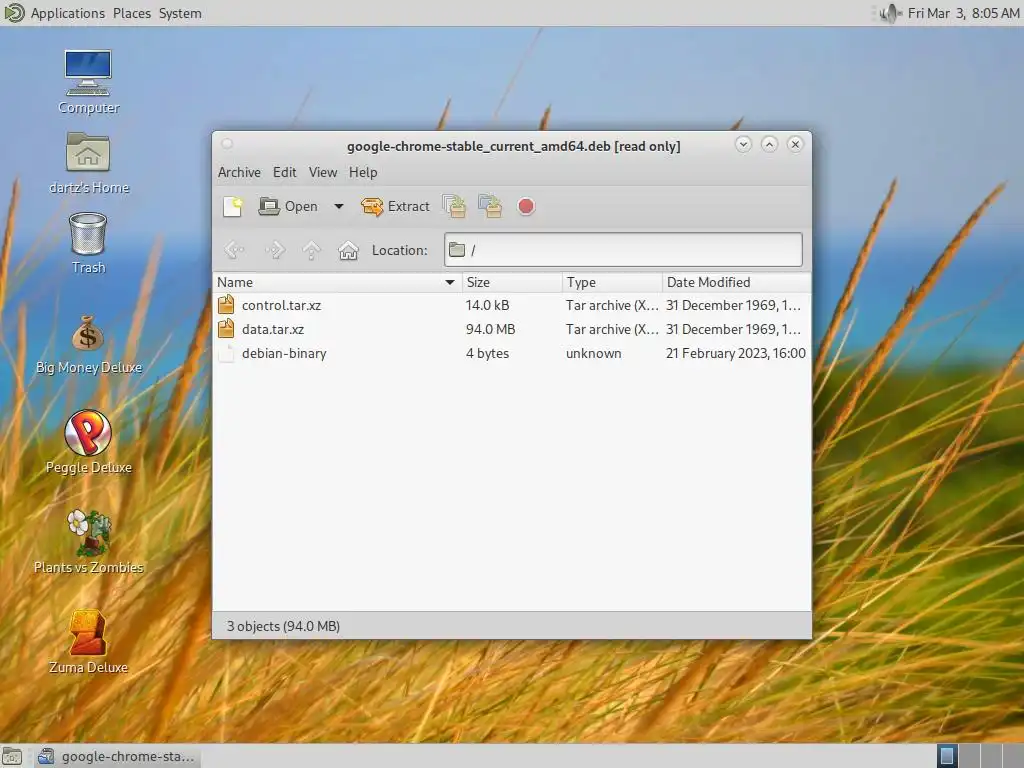Image resolution: width=1024 pixels, height=768 pixels.
Task: Select the data.tar.xz file row
Action: [512, 329]
